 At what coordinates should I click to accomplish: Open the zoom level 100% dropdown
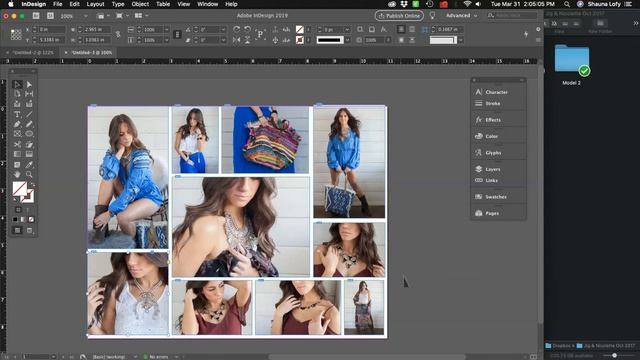[x=85, y=16]
